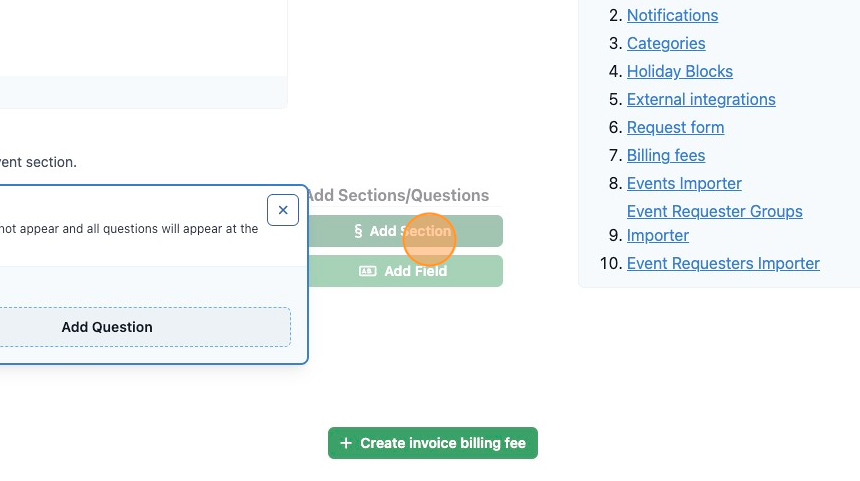Click the section description text in panel

(129, 229)
